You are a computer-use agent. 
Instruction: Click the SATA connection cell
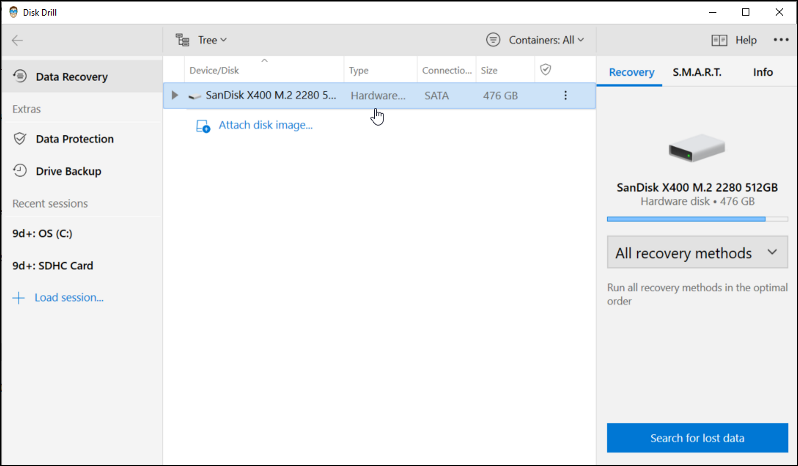[437, 95]
